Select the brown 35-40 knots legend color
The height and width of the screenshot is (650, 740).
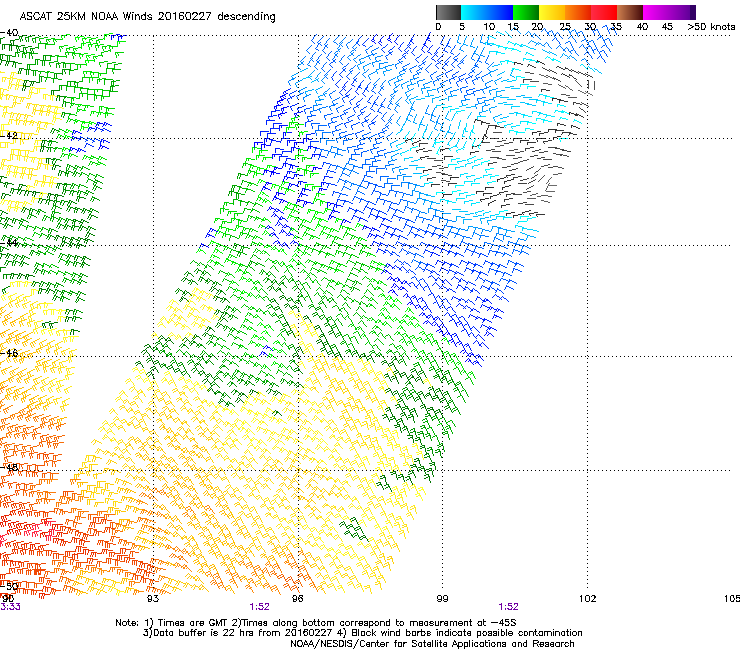(x=630, y=12)
